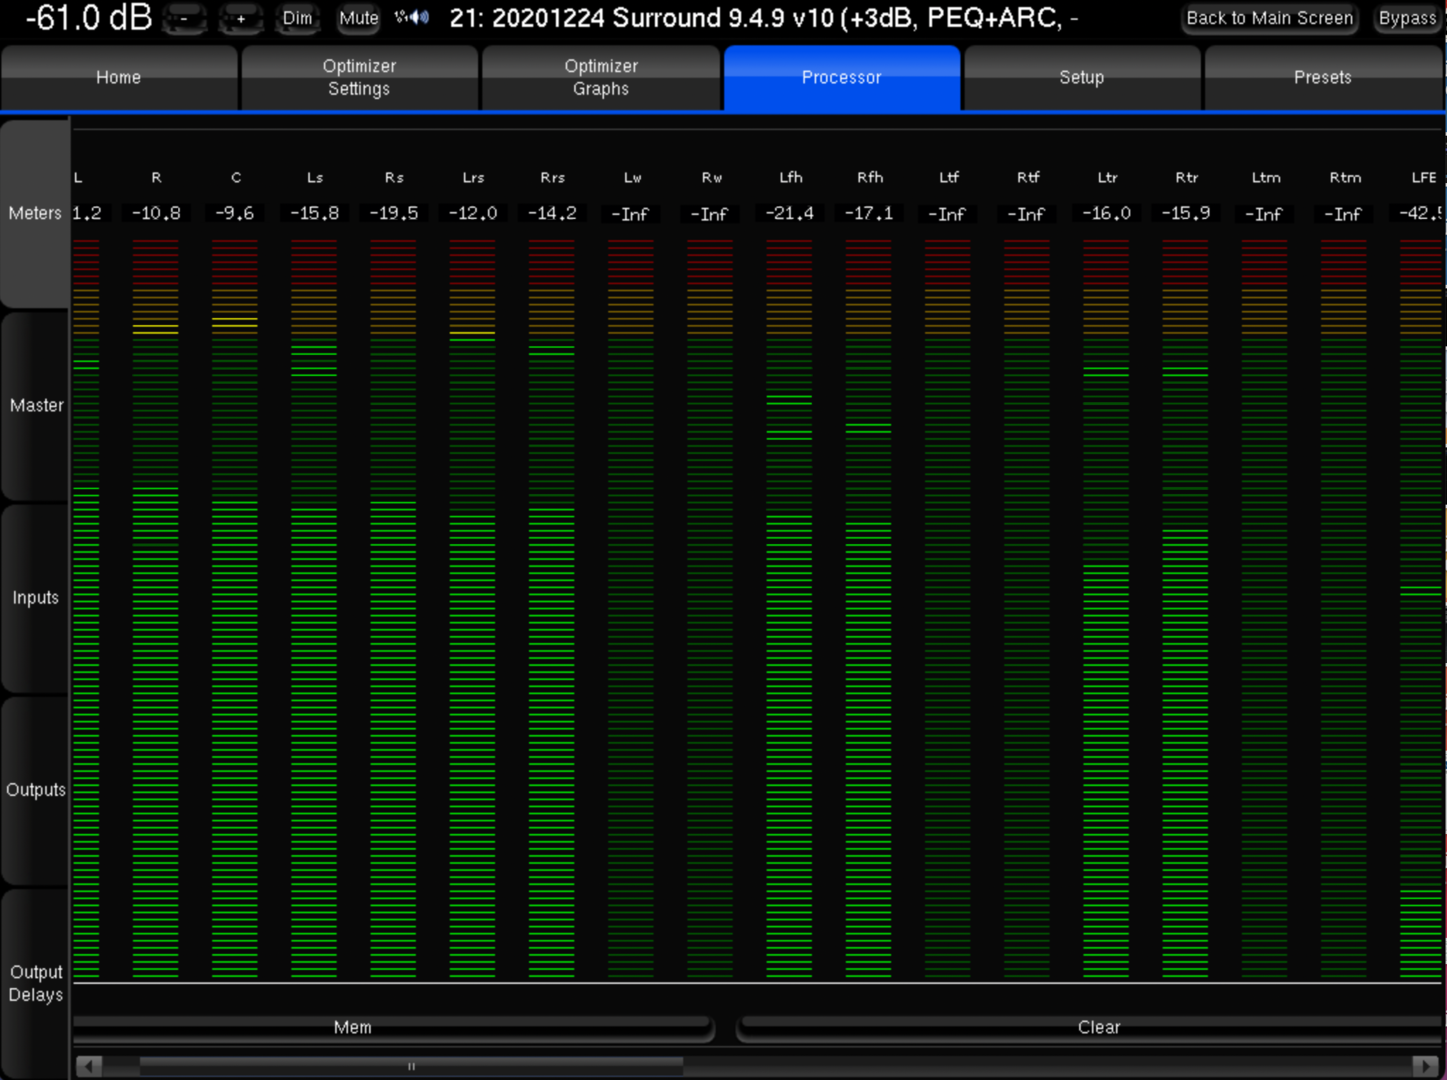This screenshot has width=1447, height=1080.
Task: Click the Lfh channel level meter bar
Action: coord(790,608)
